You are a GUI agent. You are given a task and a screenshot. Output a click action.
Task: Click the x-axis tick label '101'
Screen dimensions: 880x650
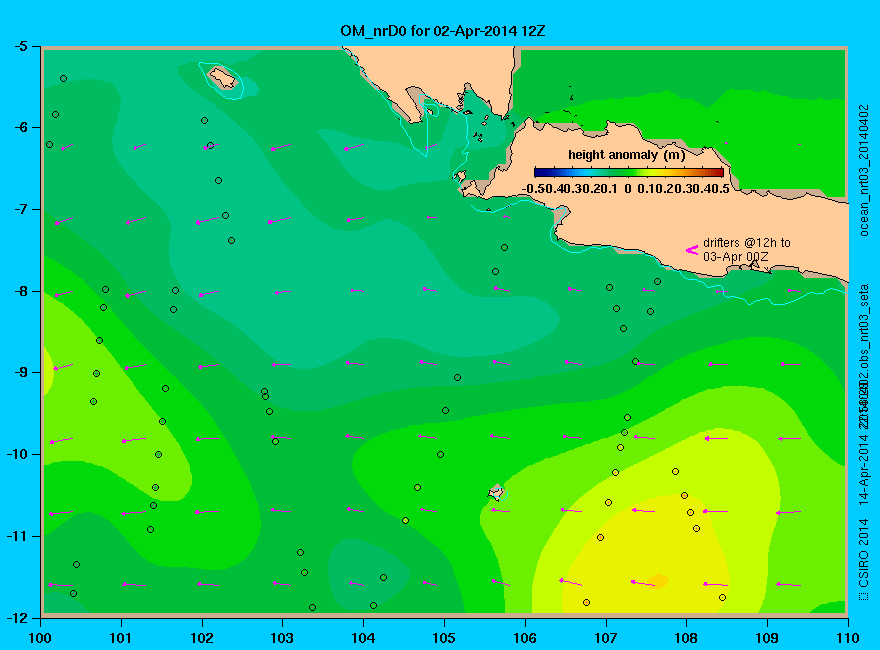(121, 638)
